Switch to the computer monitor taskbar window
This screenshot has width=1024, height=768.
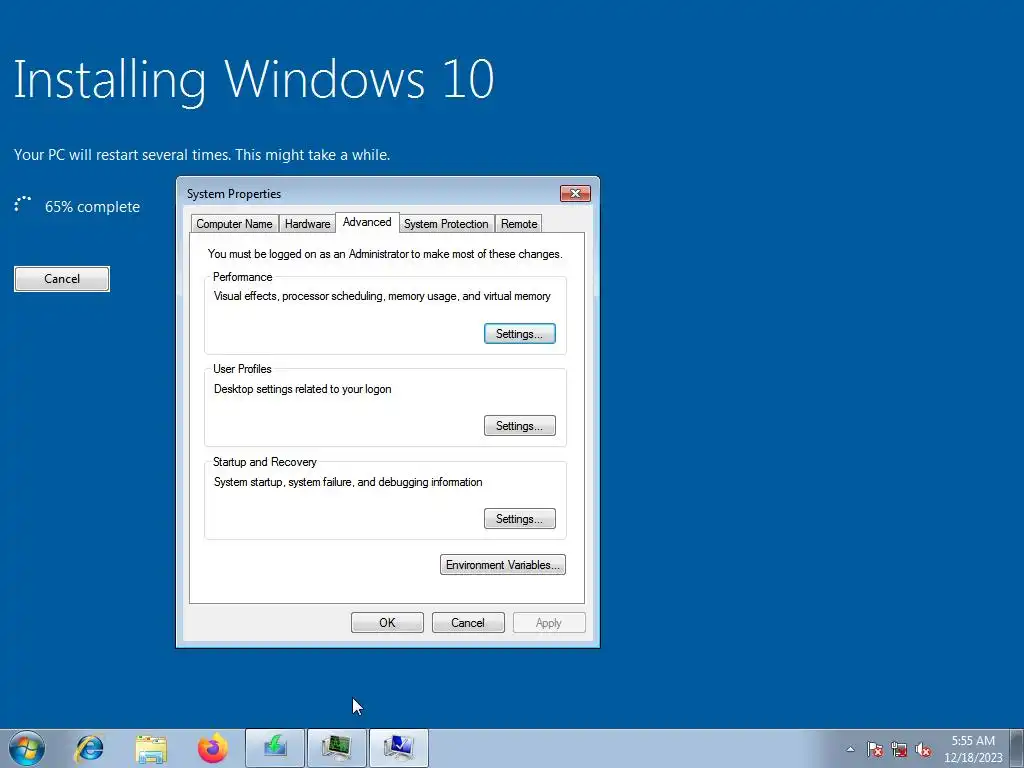click(336, 748)
